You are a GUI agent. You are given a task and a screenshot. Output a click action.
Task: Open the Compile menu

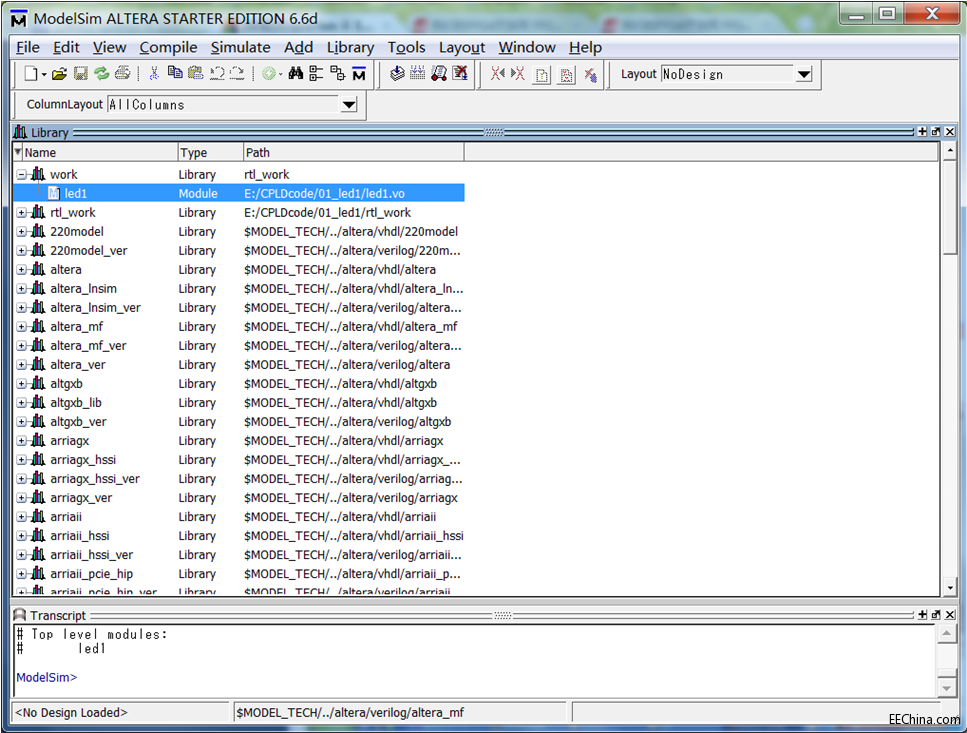(168, 47)
